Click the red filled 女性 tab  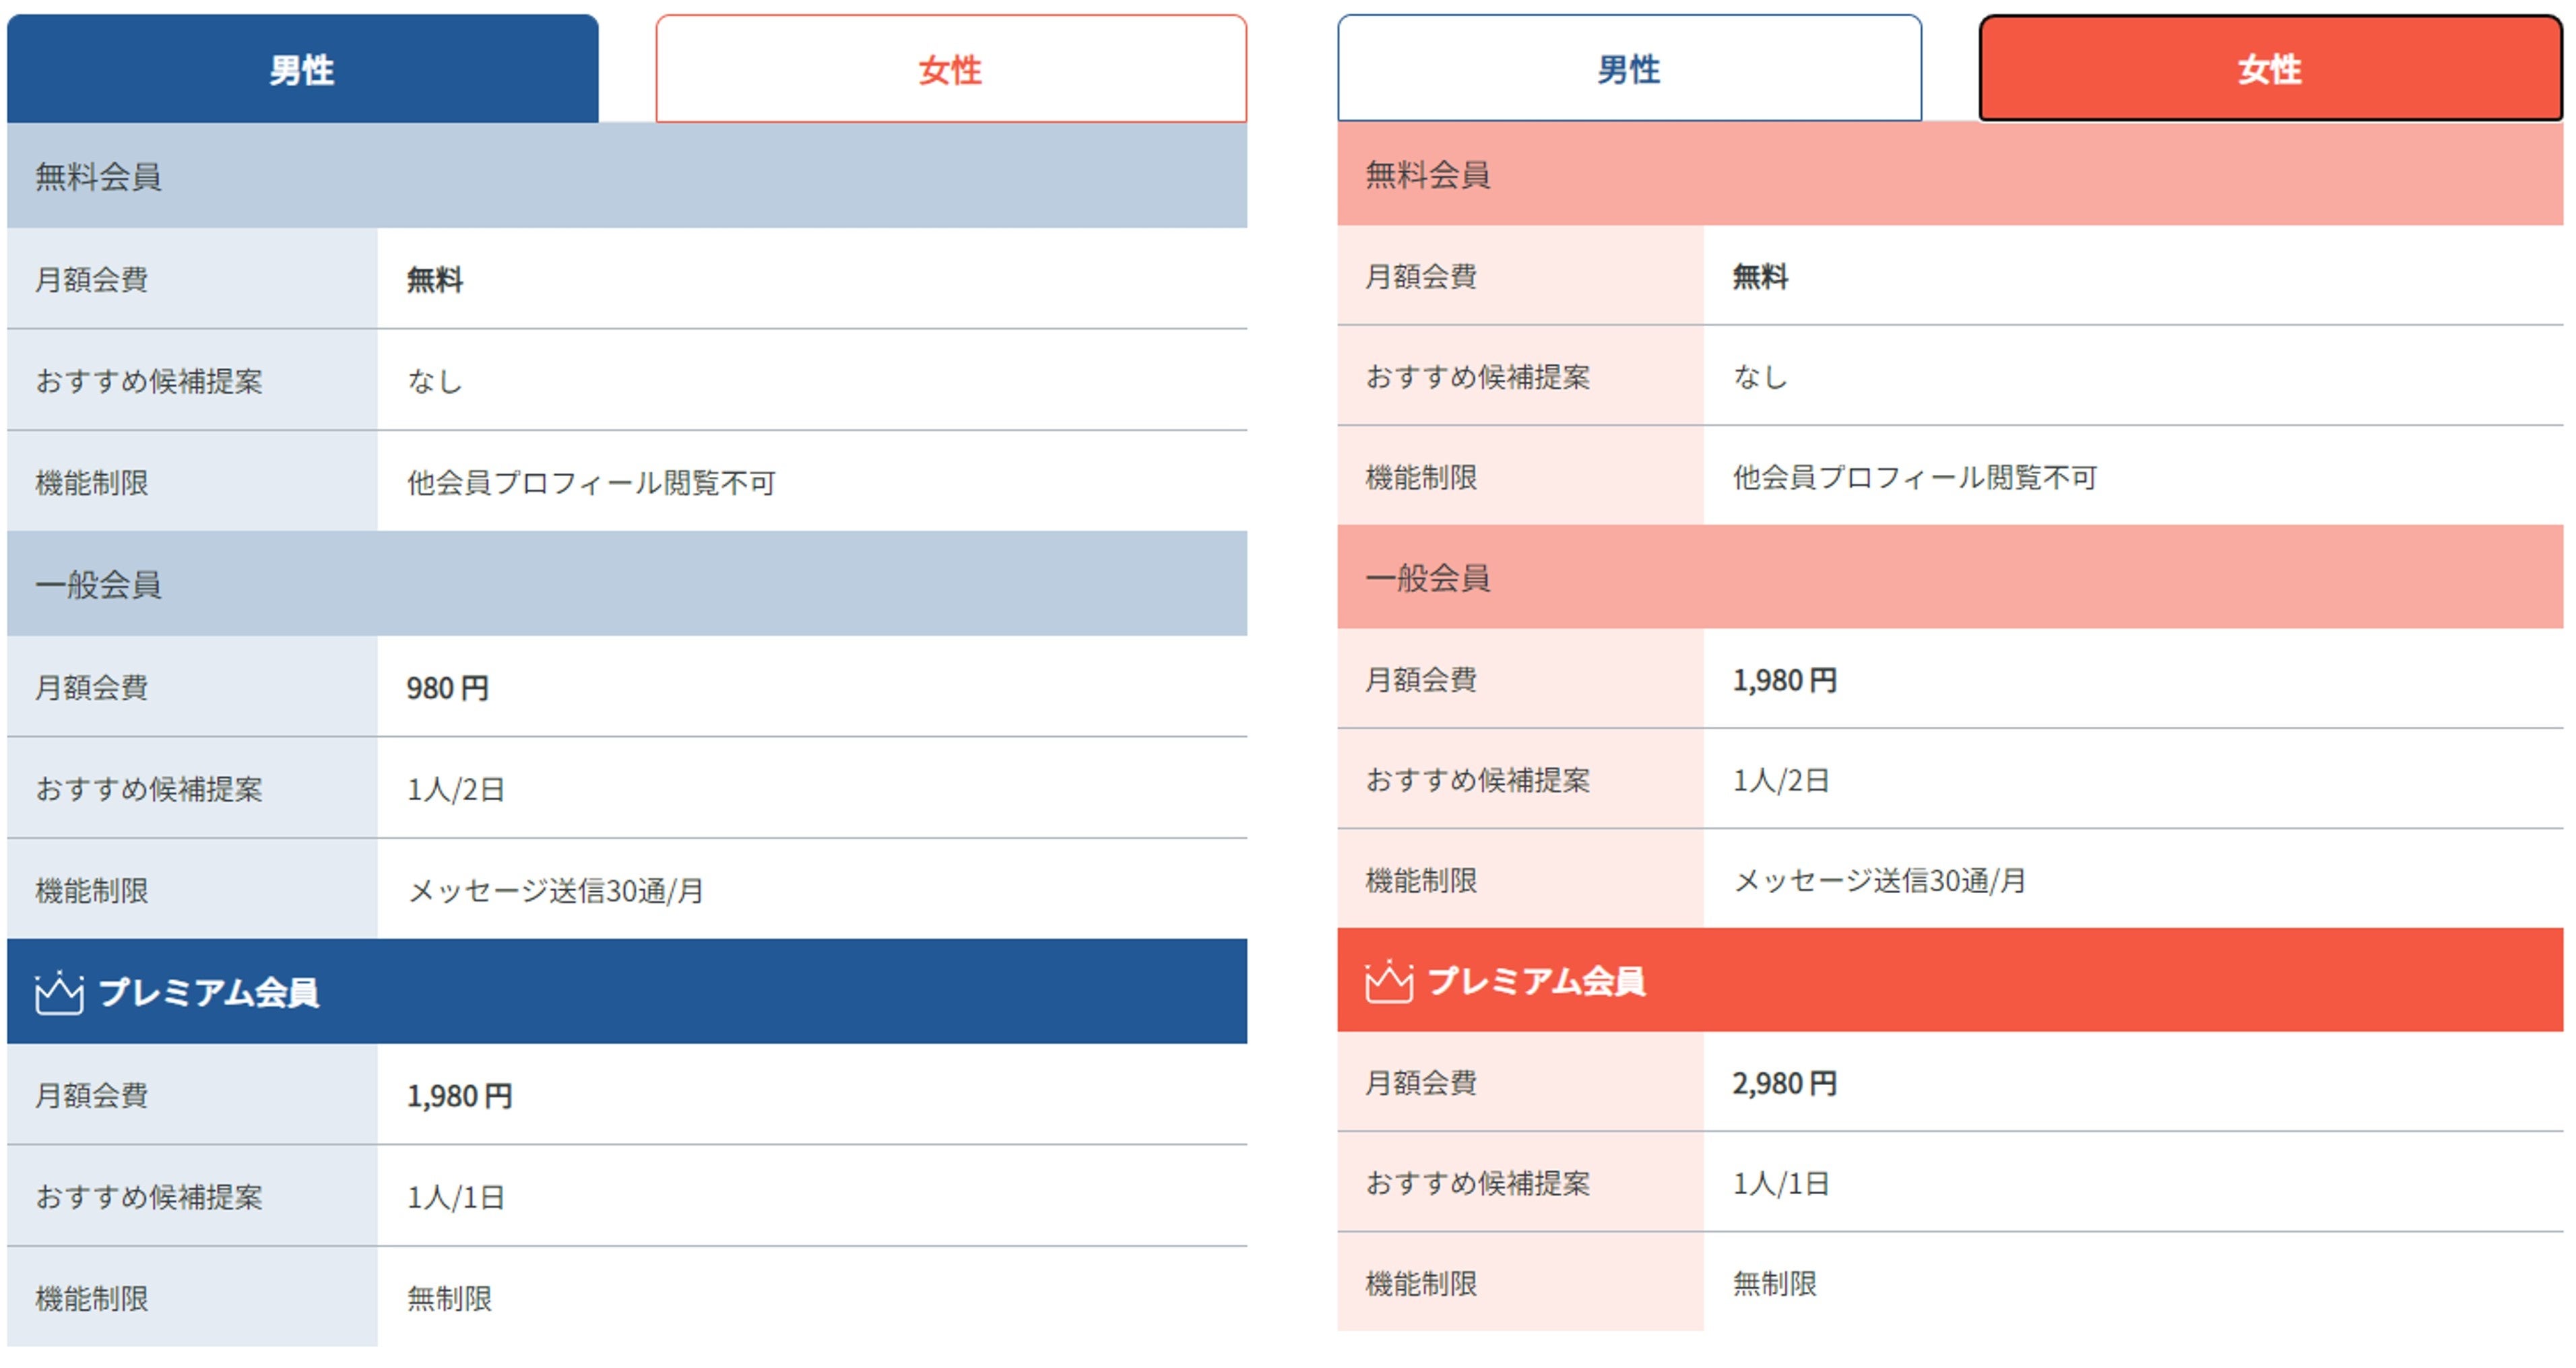click(x=2269, y=70)
